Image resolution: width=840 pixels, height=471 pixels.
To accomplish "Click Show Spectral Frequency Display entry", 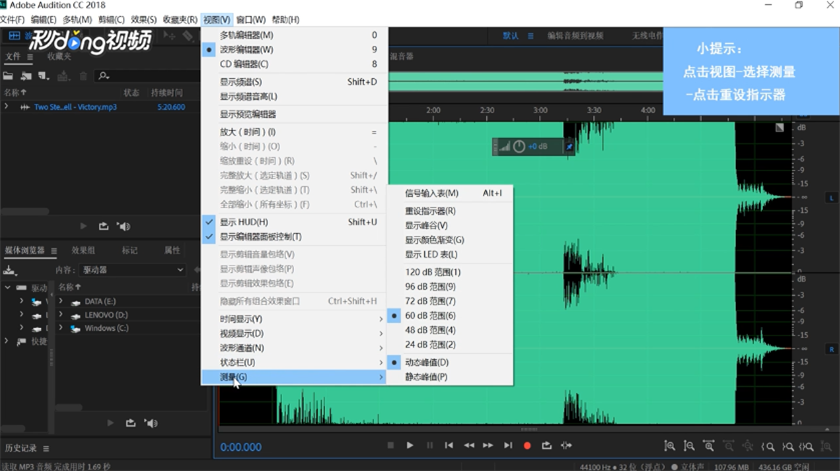I will pos(294,81).
